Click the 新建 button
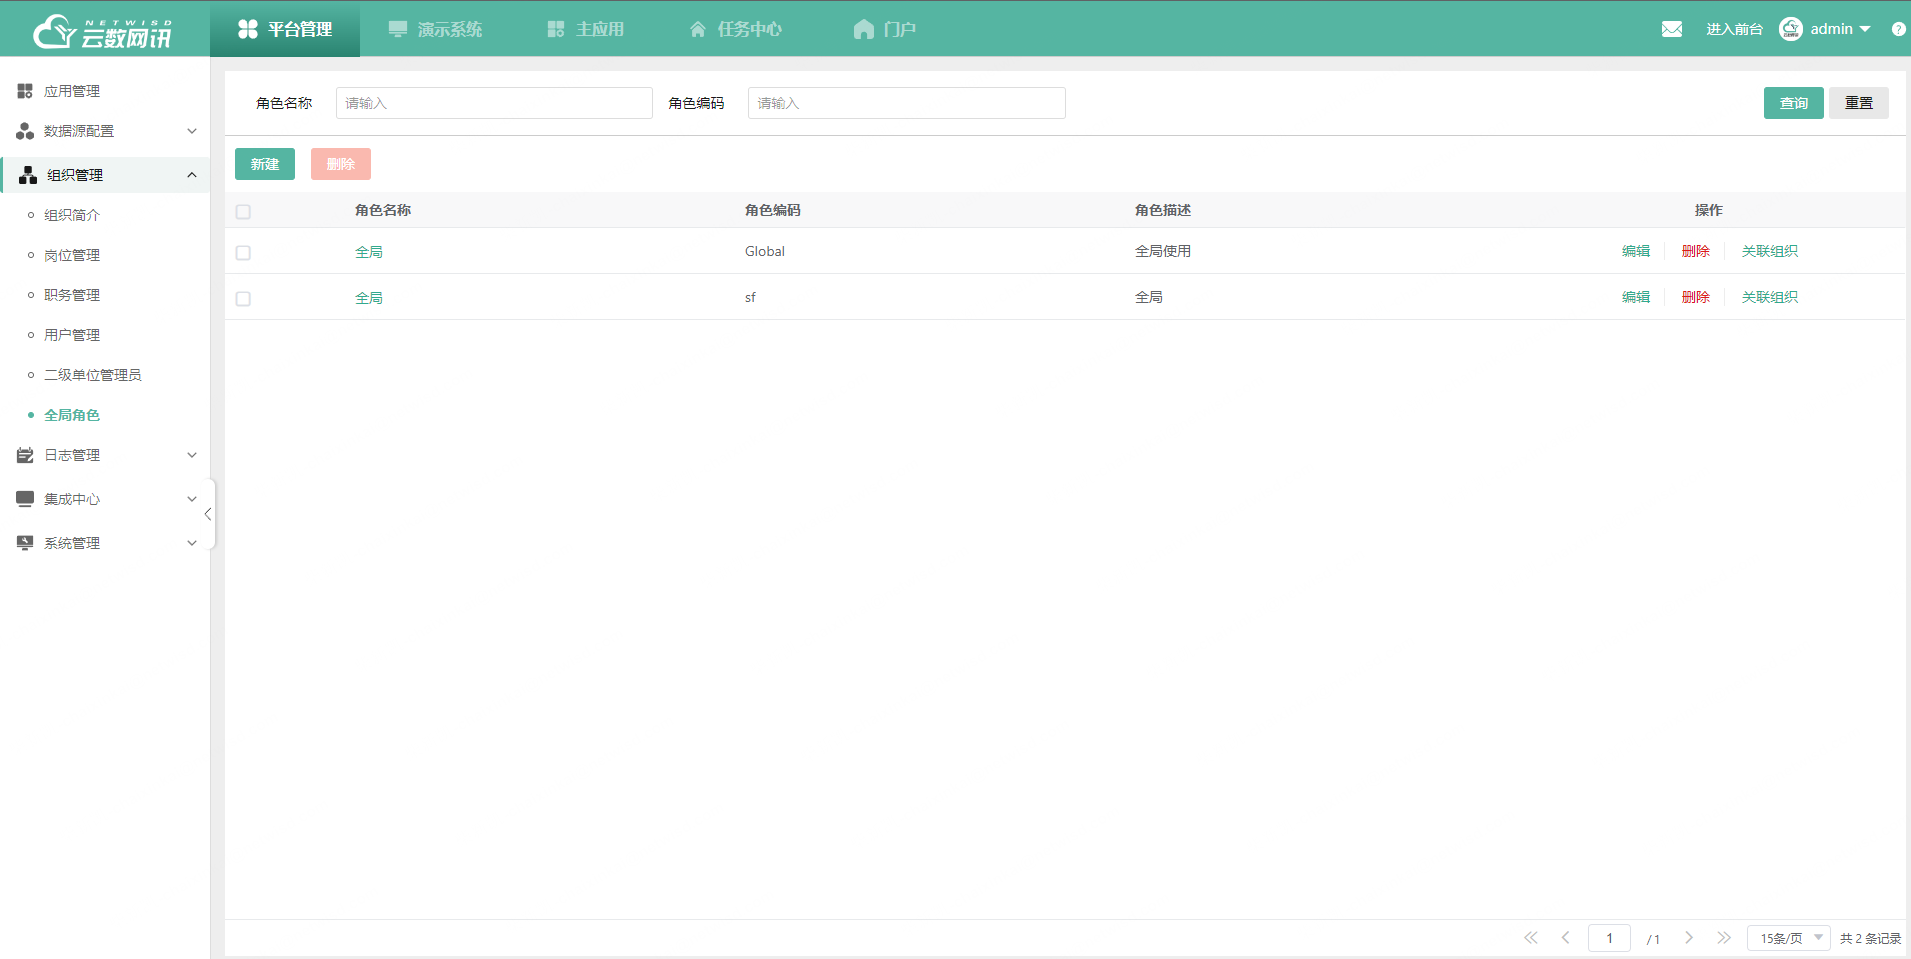 point(265,164)
